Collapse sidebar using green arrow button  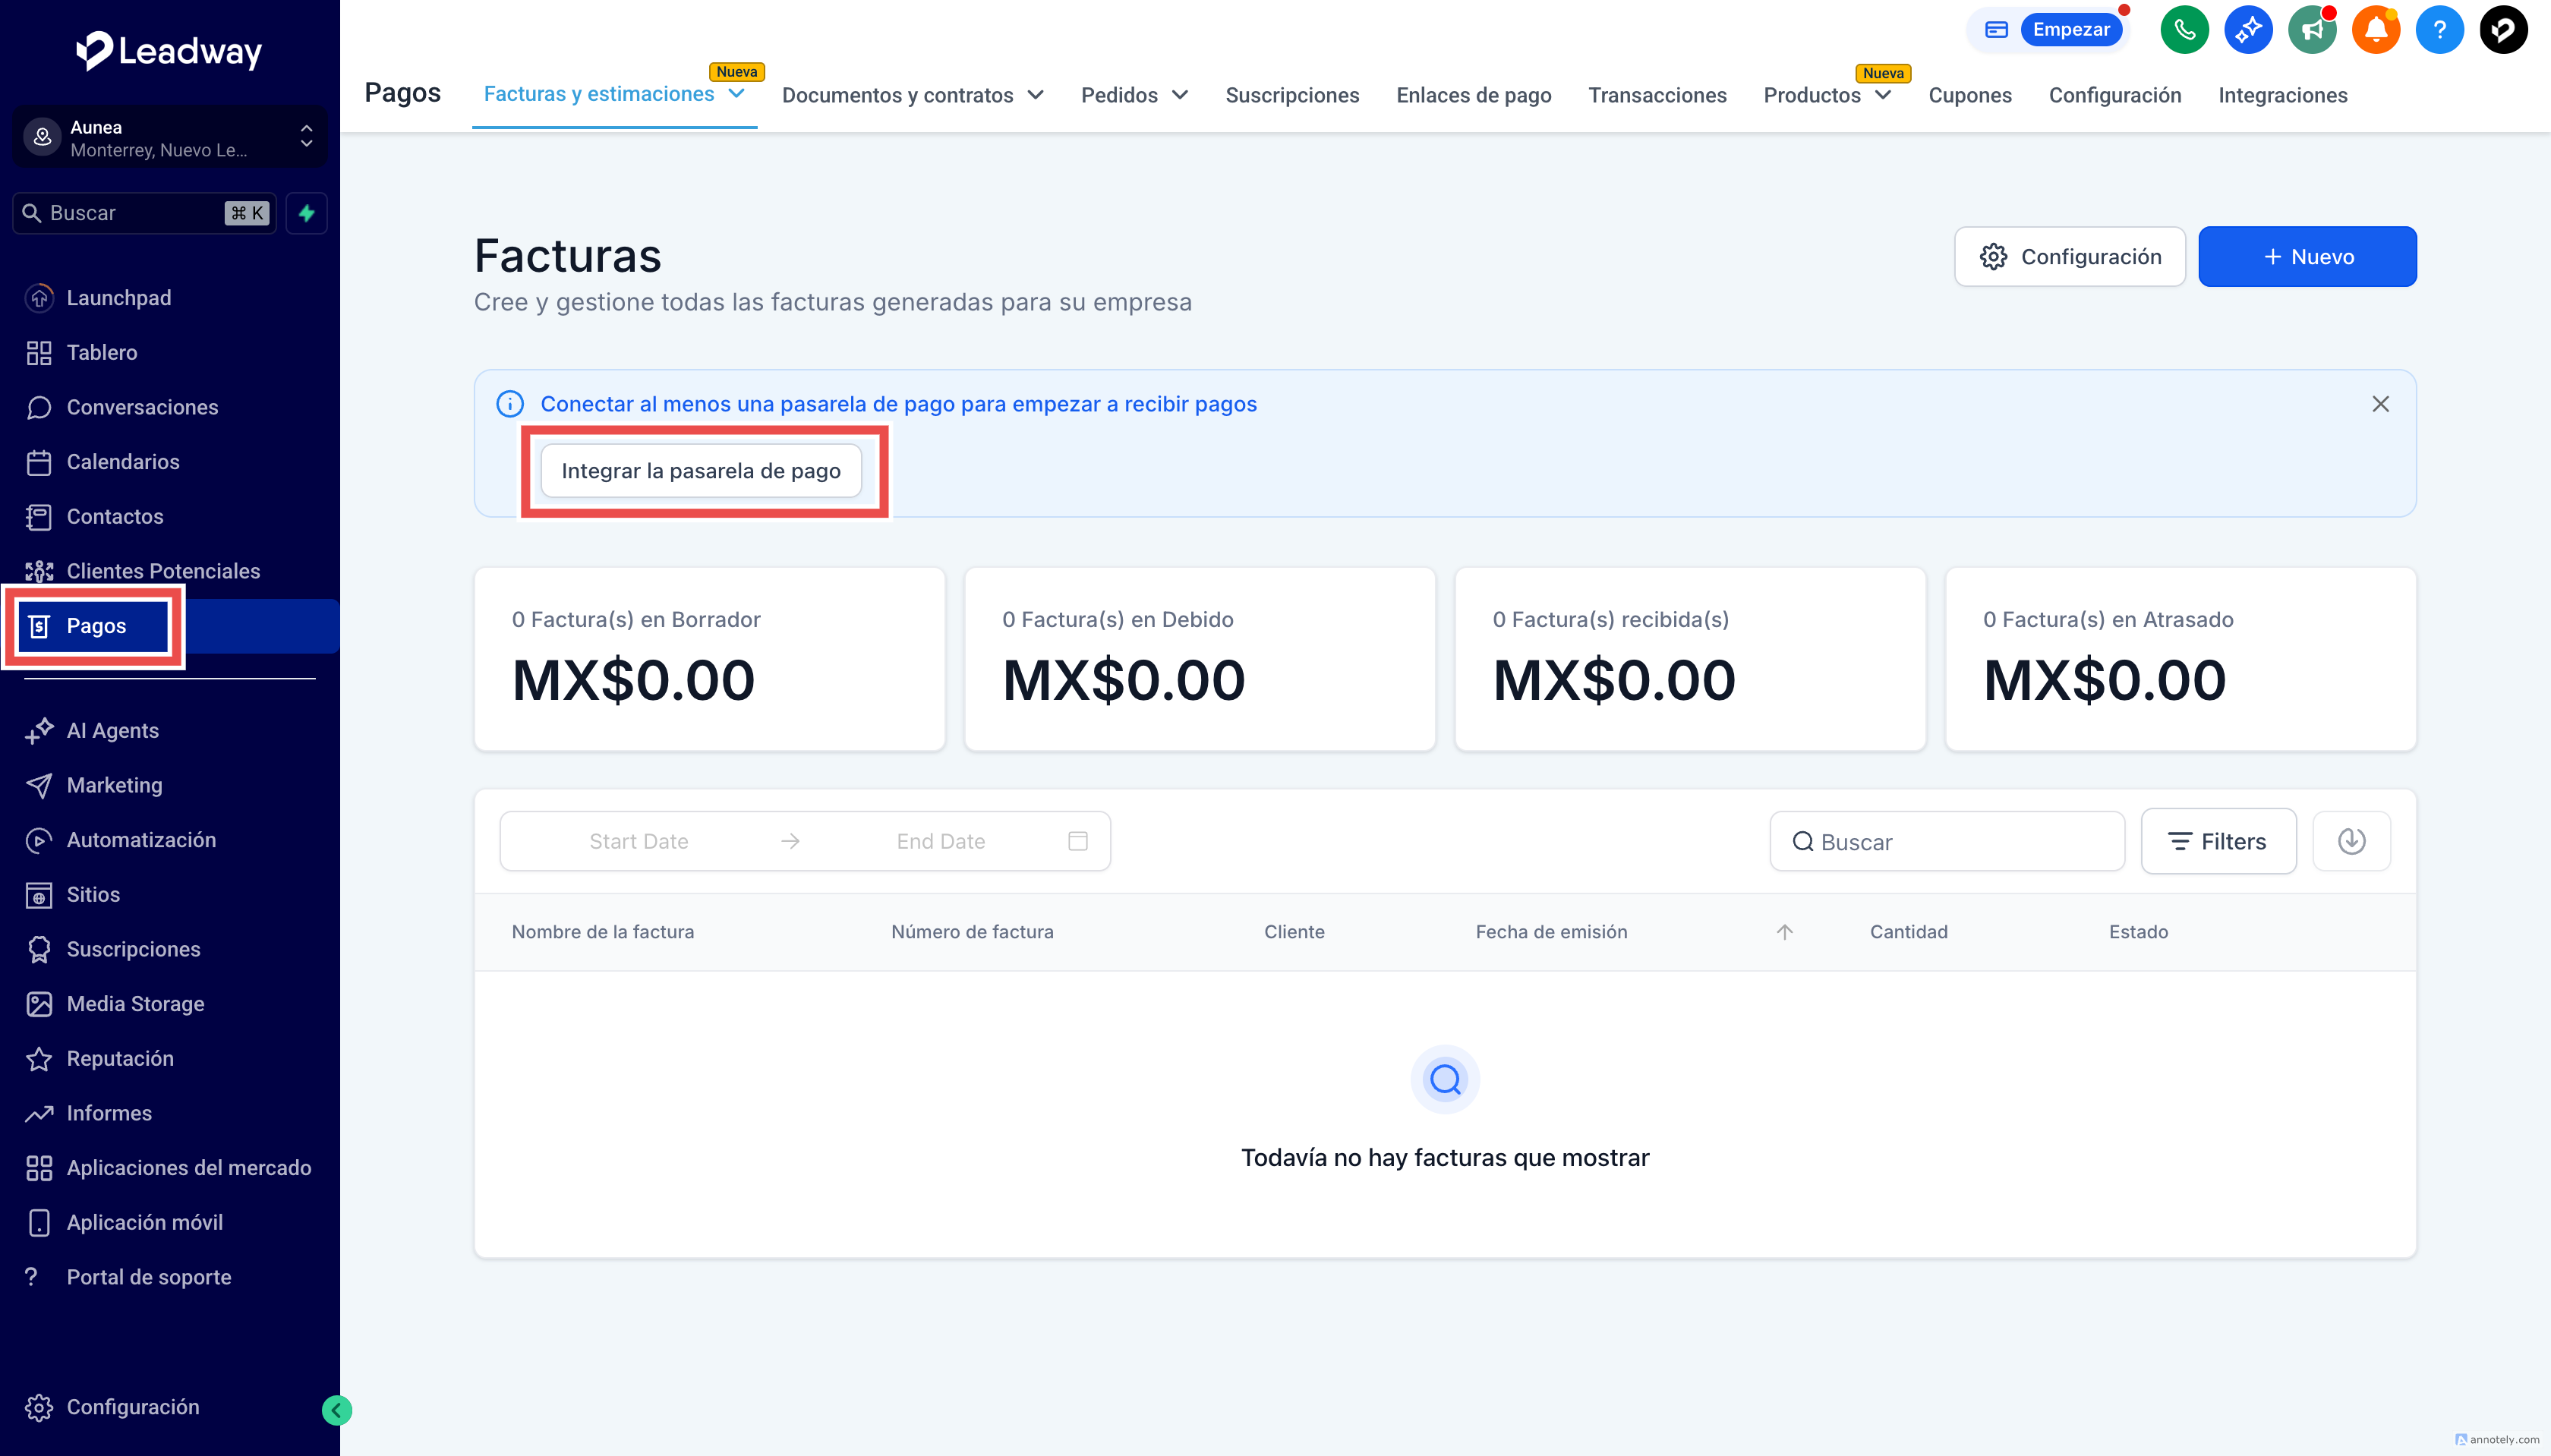click(x=337, y=1410)
